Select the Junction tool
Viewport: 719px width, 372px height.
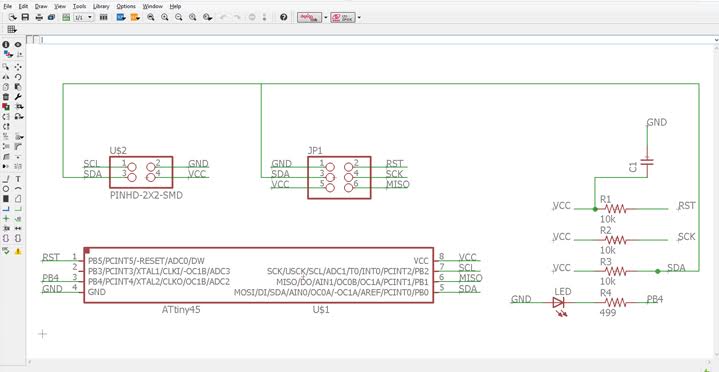point(6,218)
